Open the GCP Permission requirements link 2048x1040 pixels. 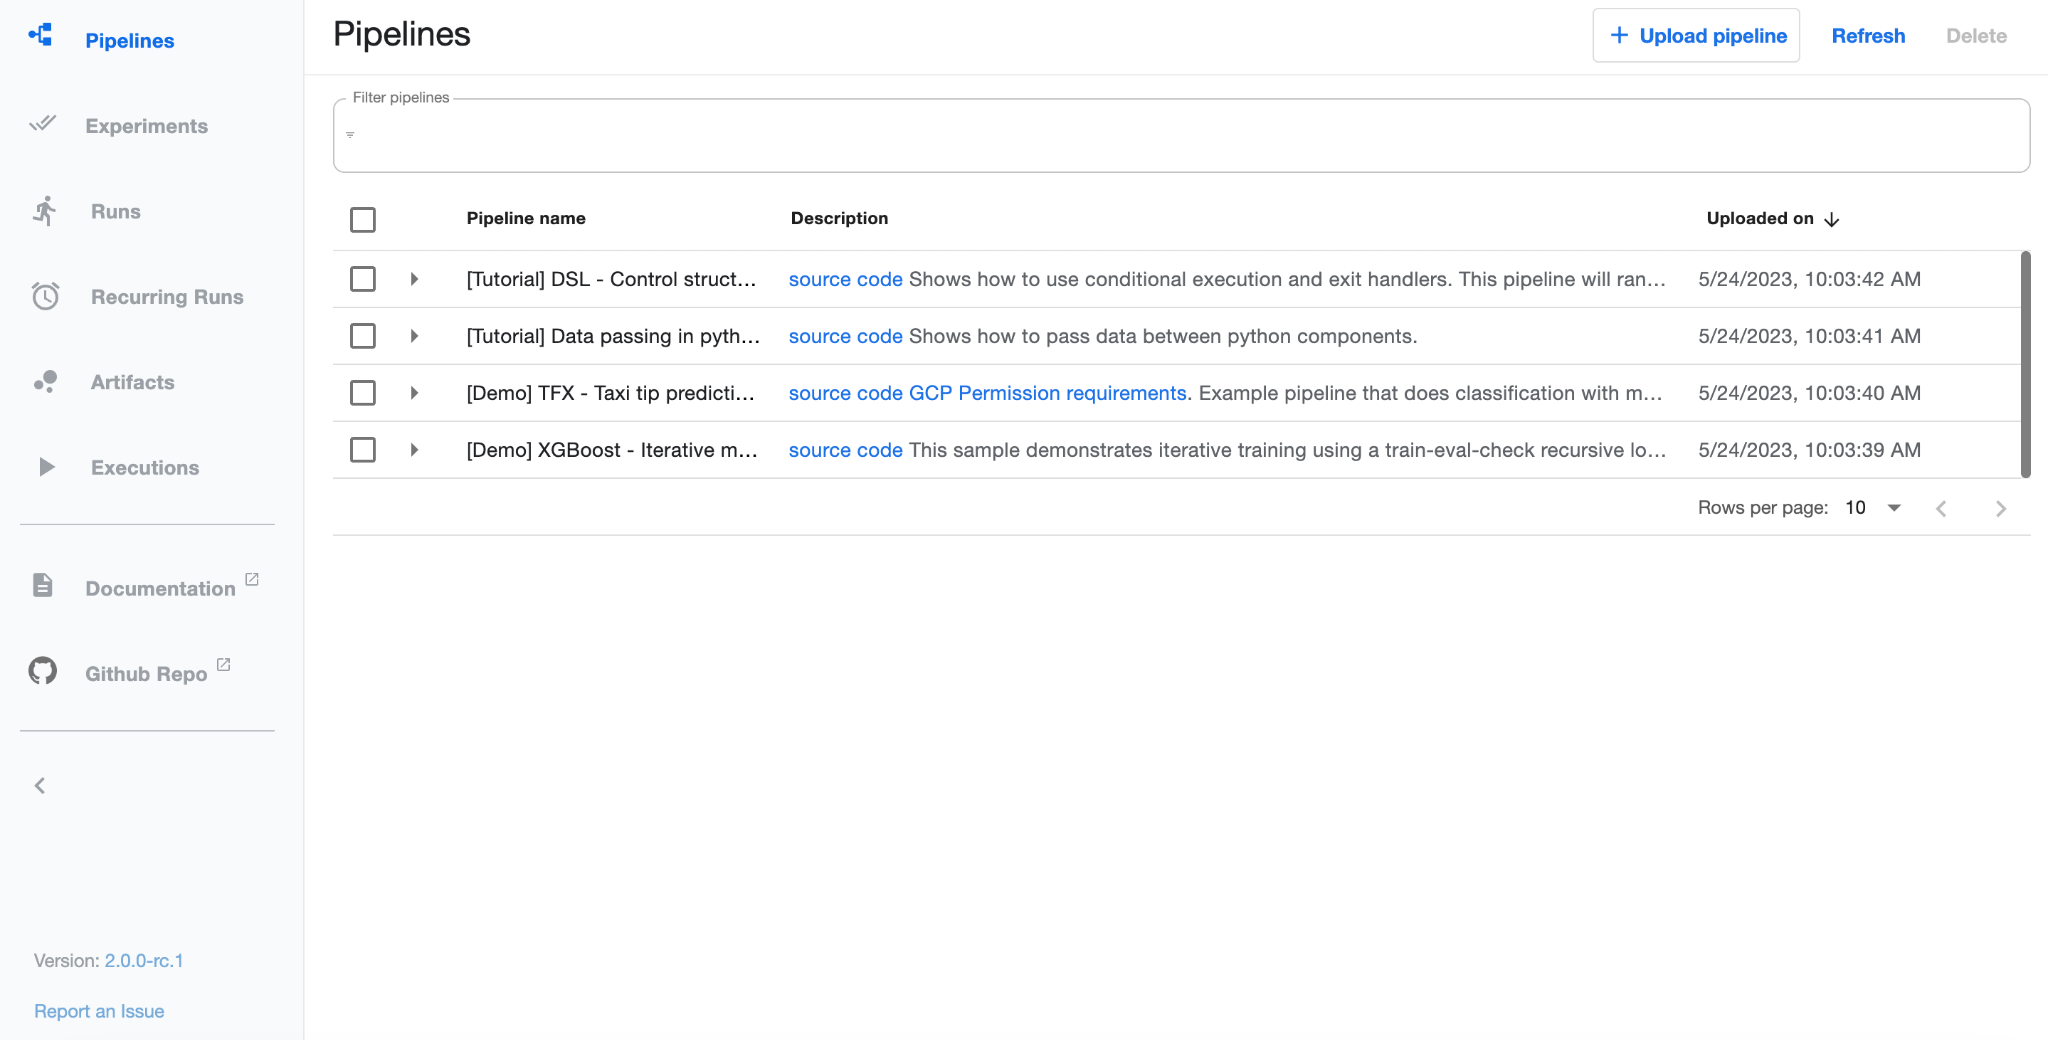point(1047,393)
